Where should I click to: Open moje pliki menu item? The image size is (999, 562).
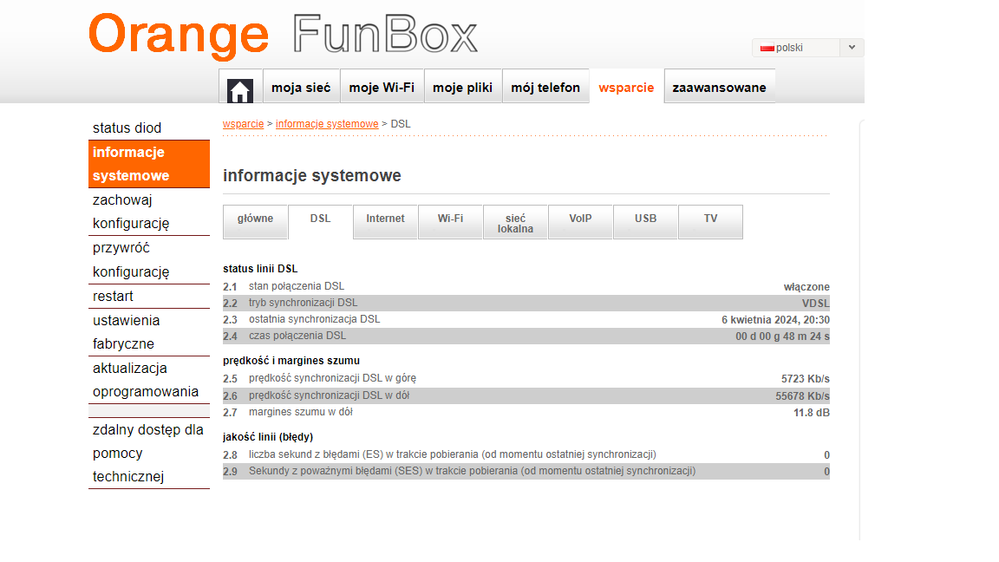click(x=462, y=88)
